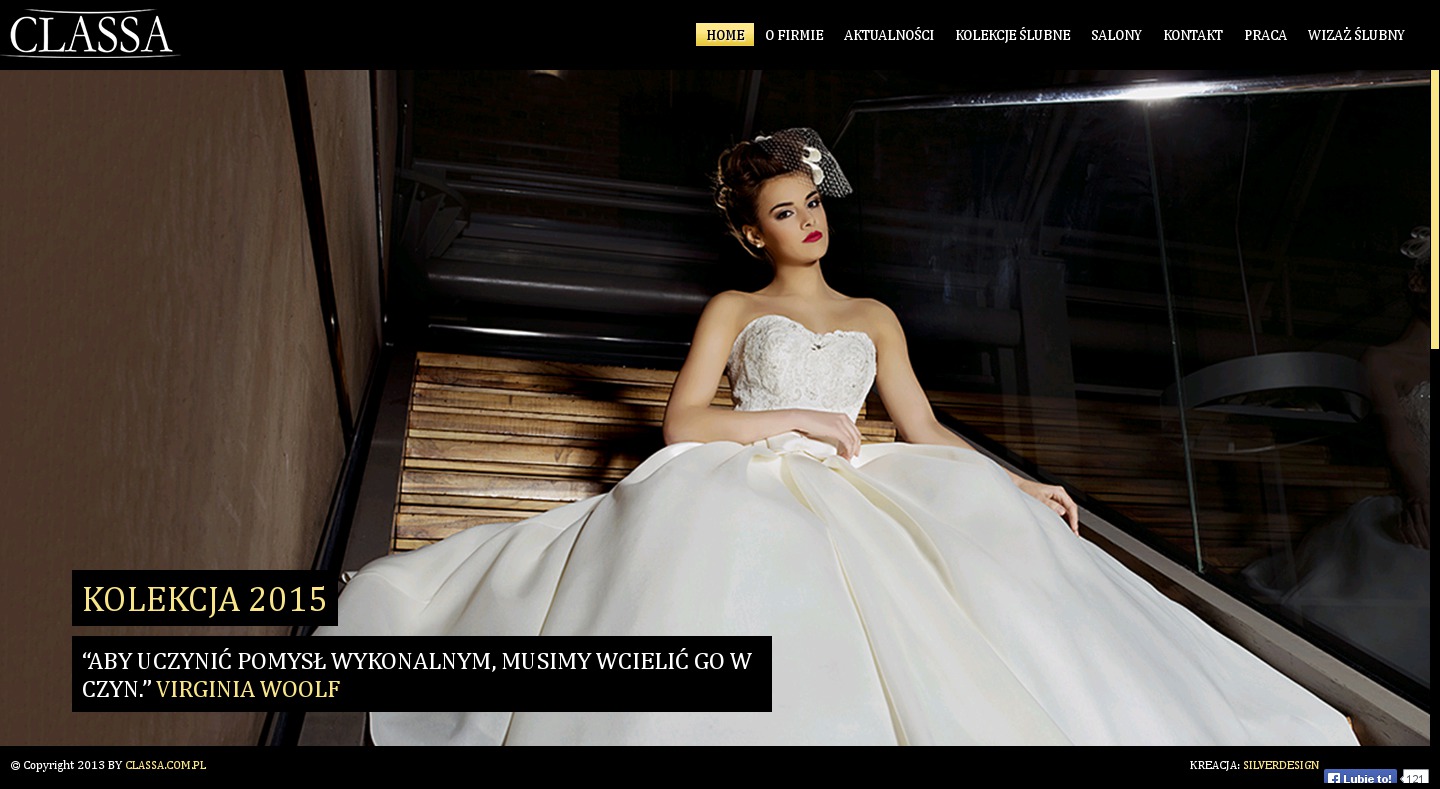1440x789 pixels.
Task: Visit the SILVERDESIGN credit link
Action: [1280, 765]
